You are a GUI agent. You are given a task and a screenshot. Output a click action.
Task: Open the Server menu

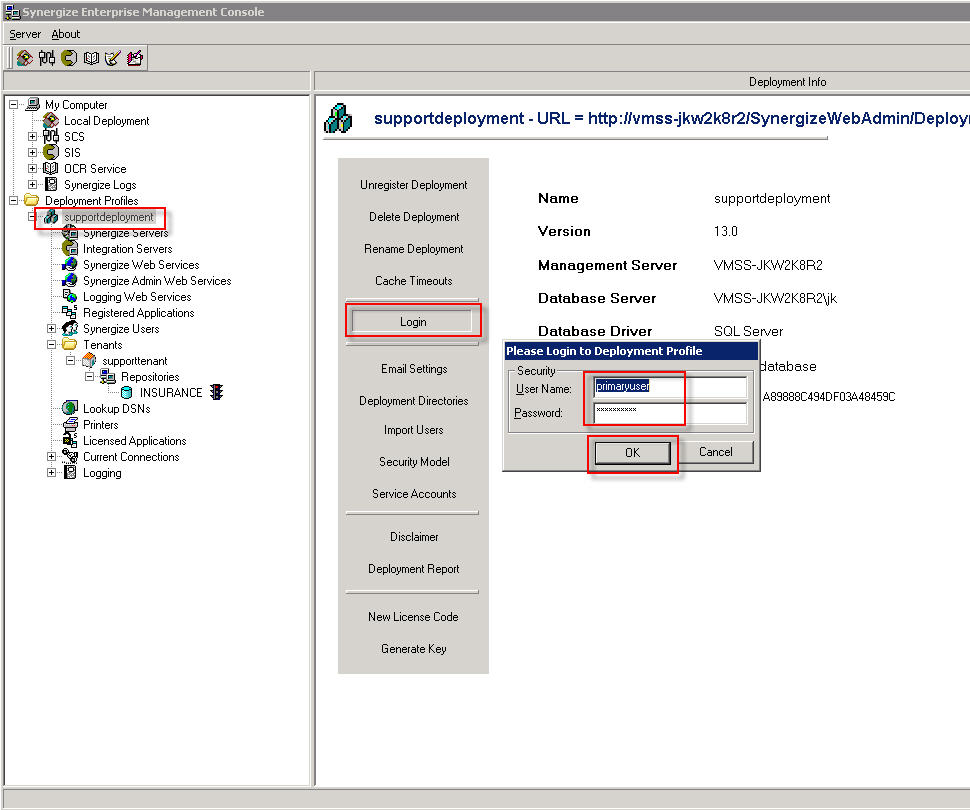pos(25,34)
